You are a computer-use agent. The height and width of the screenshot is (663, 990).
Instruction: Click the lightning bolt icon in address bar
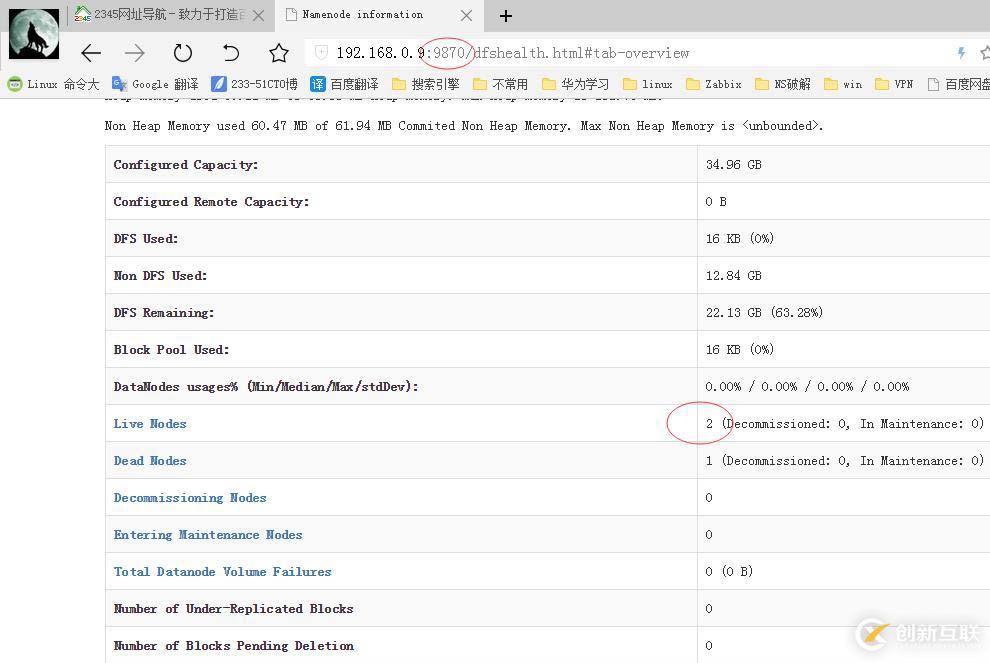tap(961, 53)
